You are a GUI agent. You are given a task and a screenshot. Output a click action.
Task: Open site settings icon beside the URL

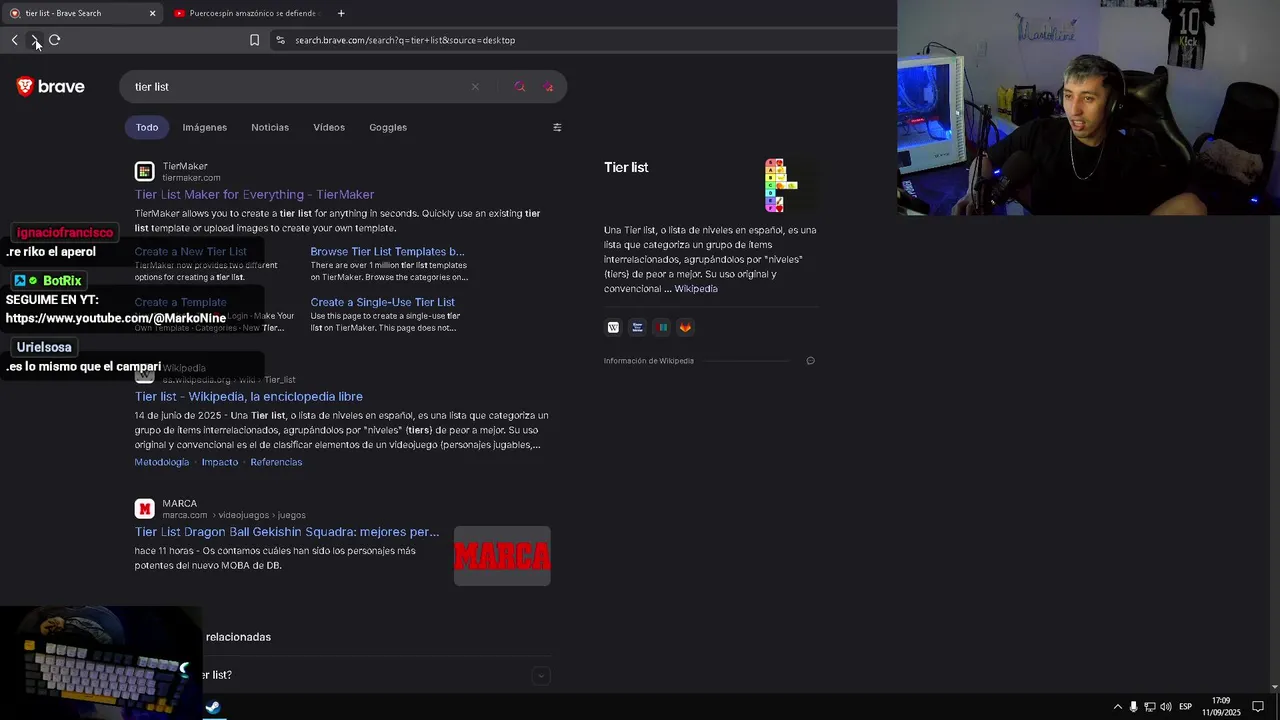coord(280,40)
